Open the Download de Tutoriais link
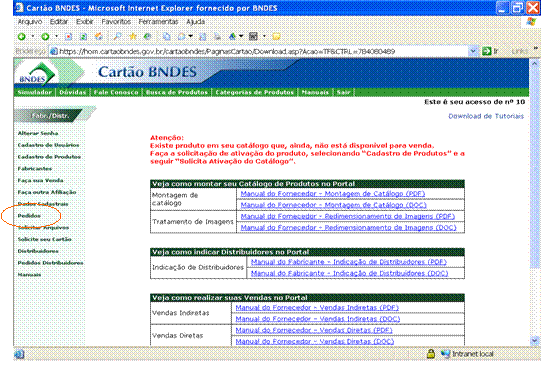This screenshot has width=541, height=377. [486, 116]
